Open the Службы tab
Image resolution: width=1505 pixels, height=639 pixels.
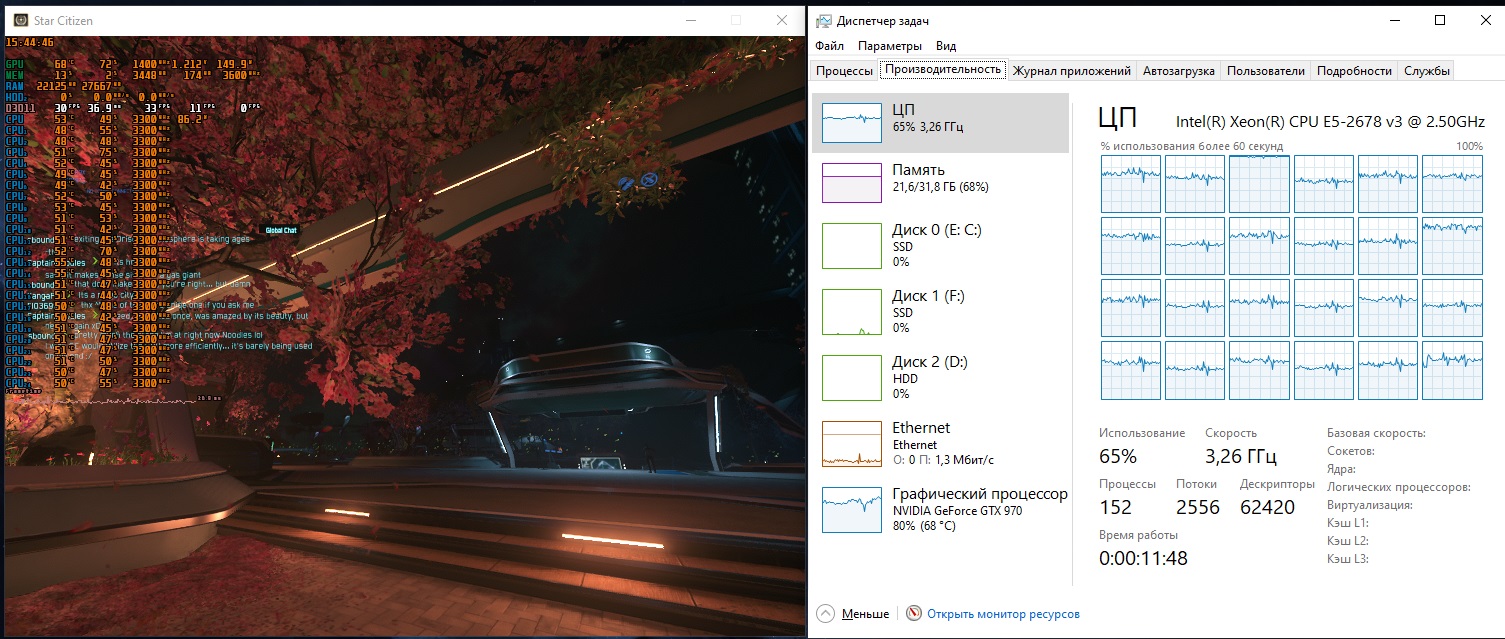pyautogui.click(x=1425, y=70)
